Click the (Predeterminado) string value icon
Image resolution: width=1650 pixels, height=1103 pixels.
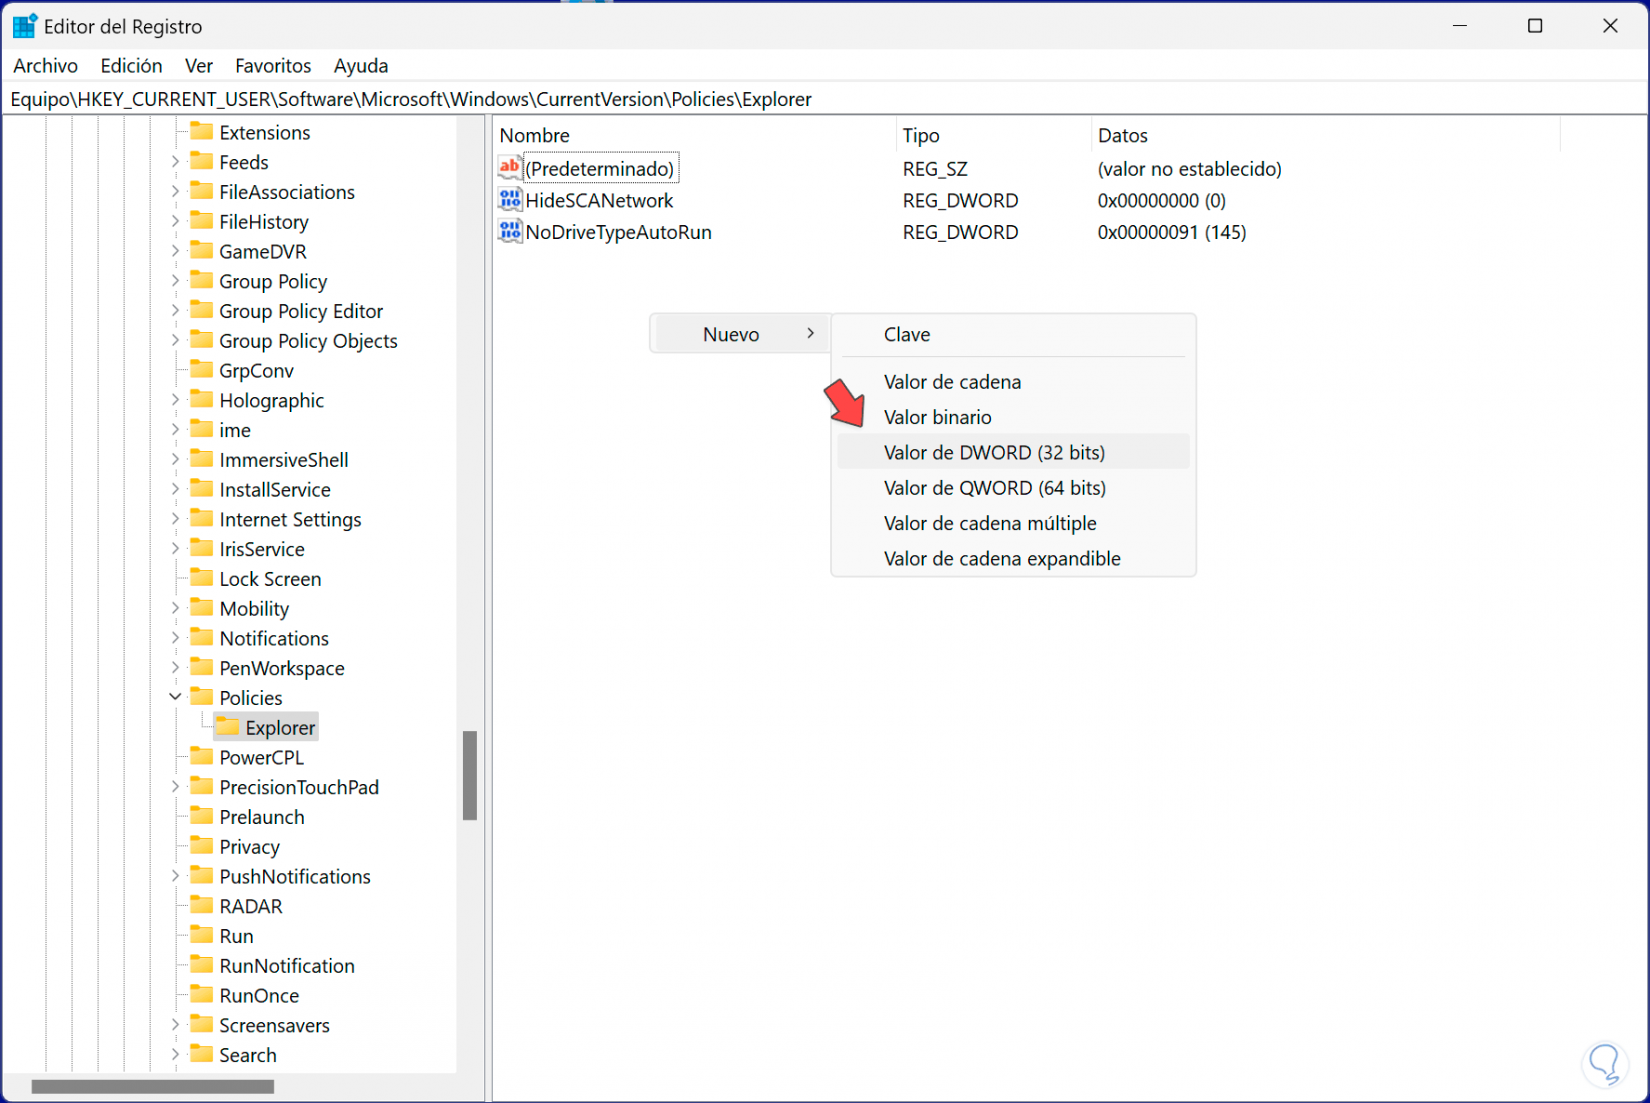[x=510, y=168]
